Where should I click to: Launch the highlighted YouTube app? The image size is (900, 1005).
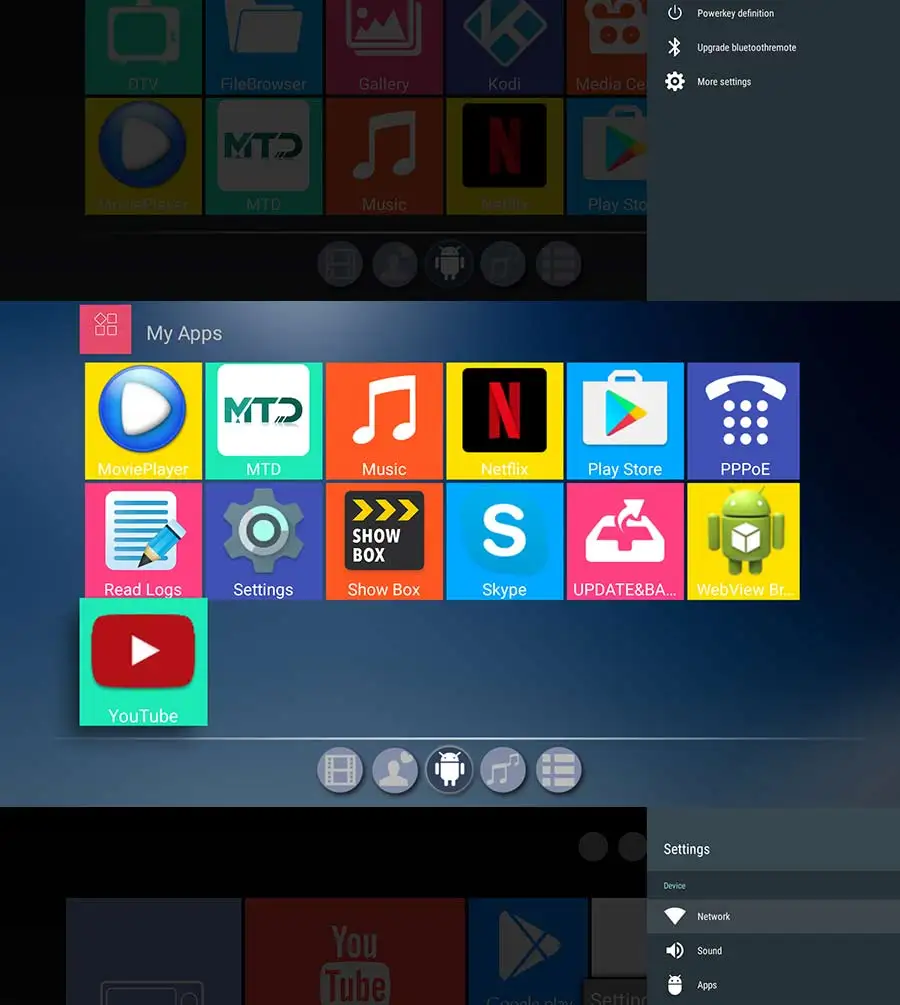143,661
